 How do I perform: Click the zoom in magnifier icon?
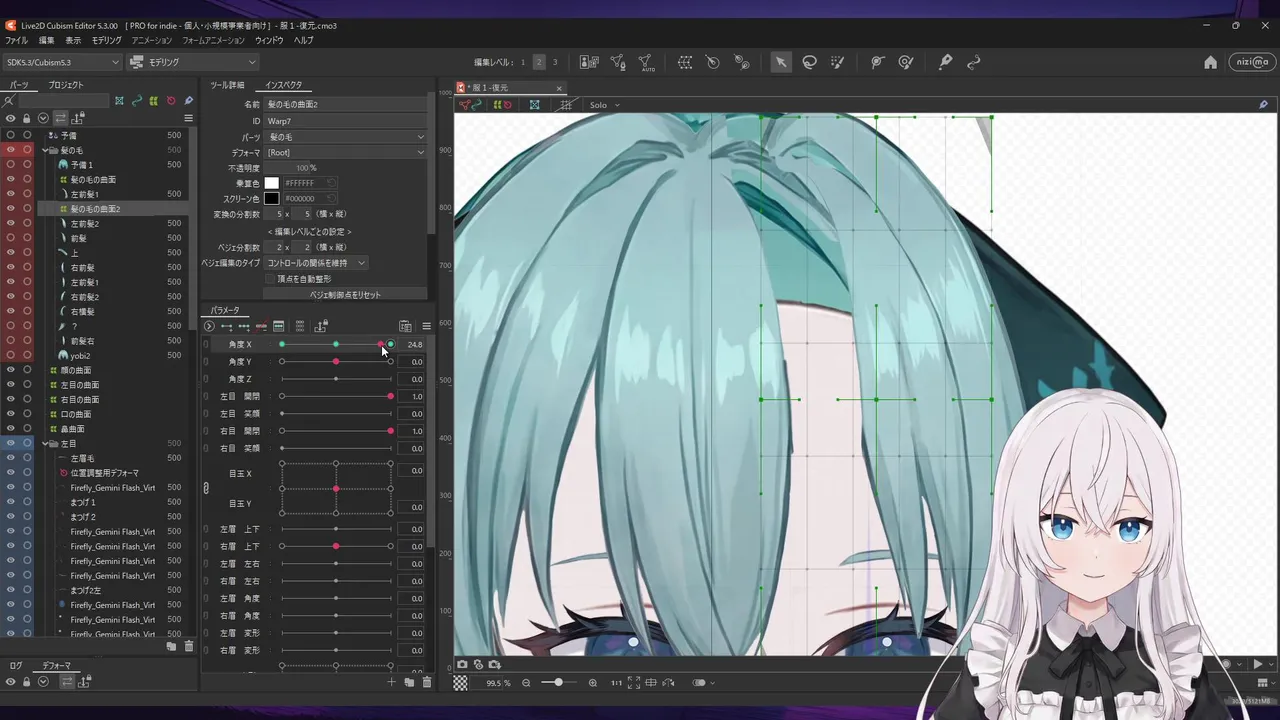tap(593, 683)
